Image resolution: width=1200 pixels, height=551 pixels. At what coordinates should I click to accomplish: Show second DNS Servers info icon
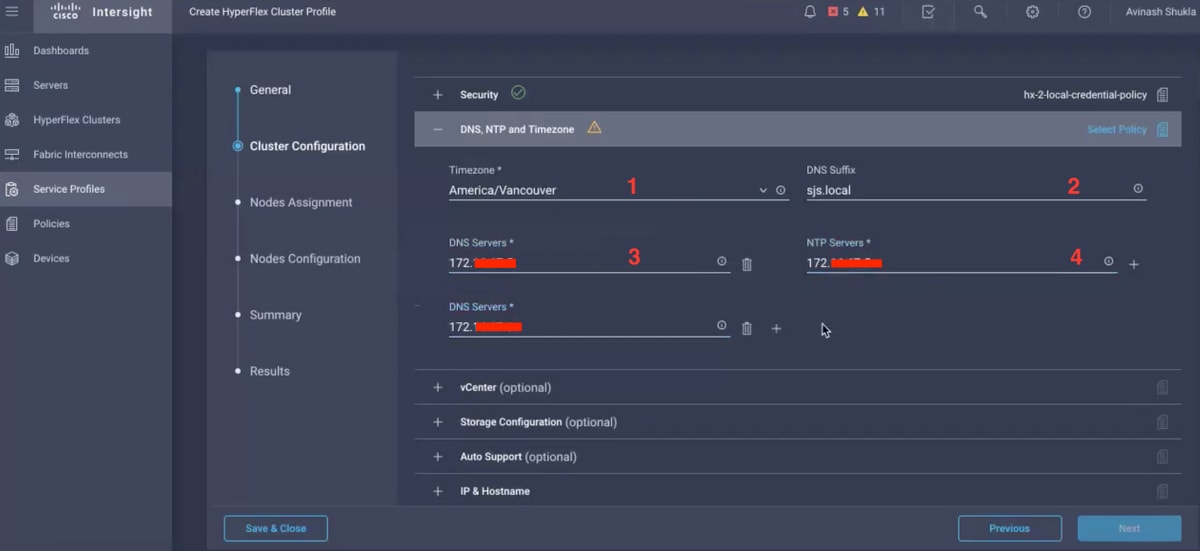(x=722, y=325)
